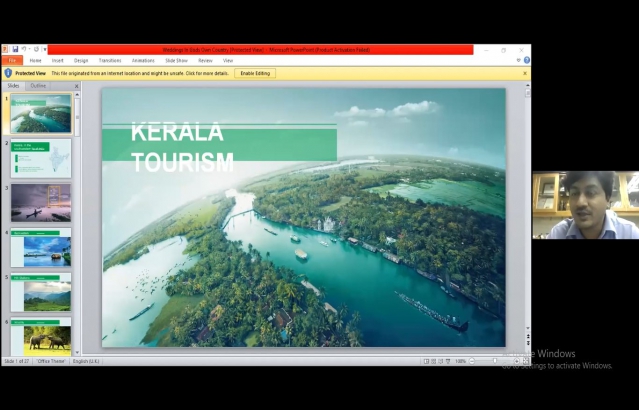The height and width of the screenshot is (410, 639).
Task: Select the Slides pane tab
Action: 13,86
